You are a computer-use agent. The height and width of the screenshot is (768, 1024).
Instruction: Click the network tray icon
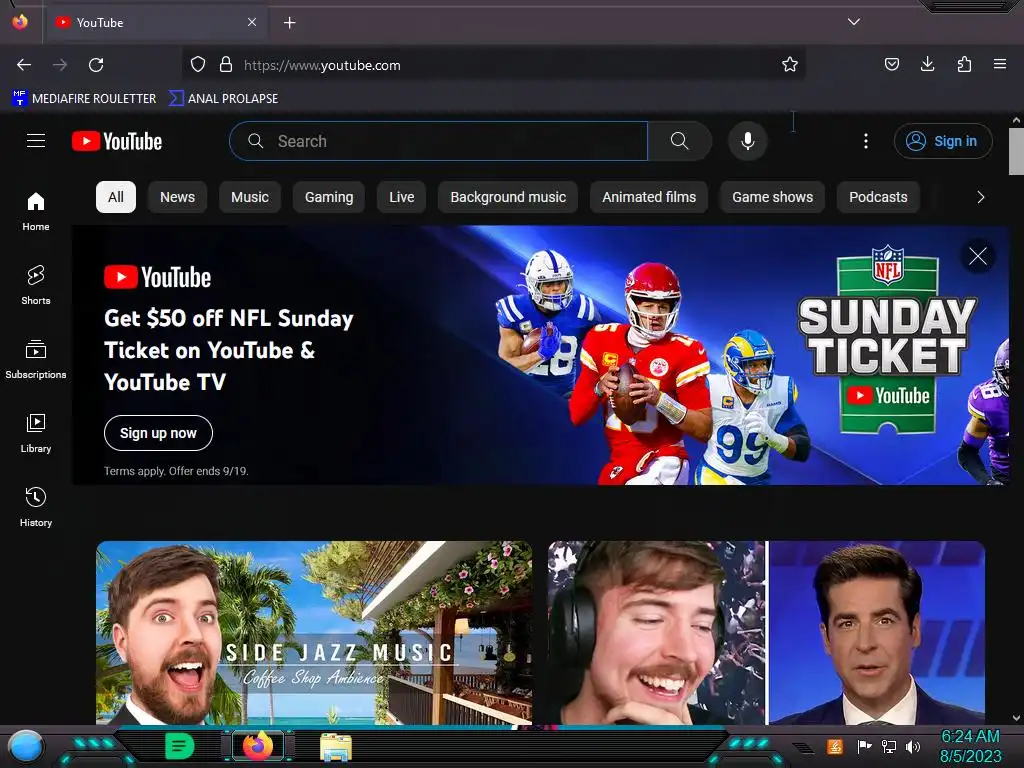click(x=889, y=746)
